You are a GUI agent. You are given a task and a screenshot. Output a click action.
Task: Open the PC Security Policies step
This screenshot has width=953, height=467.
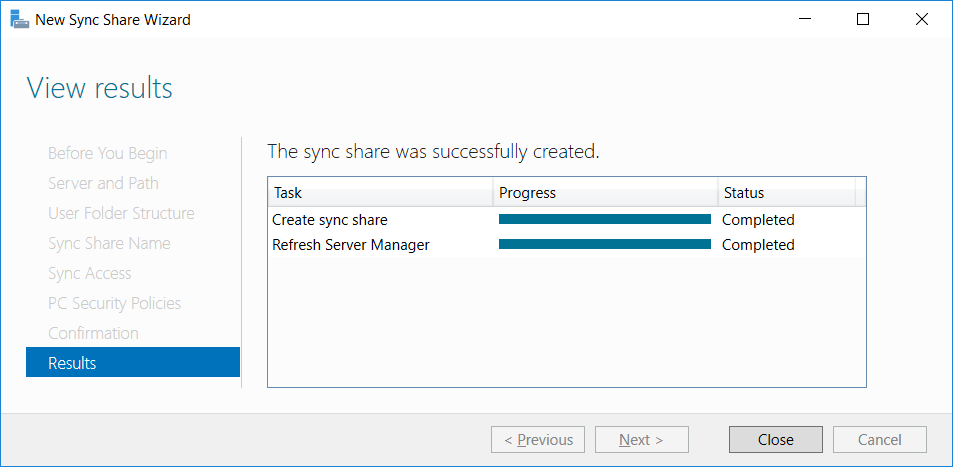pyautogui.click(x=114, y=303)
